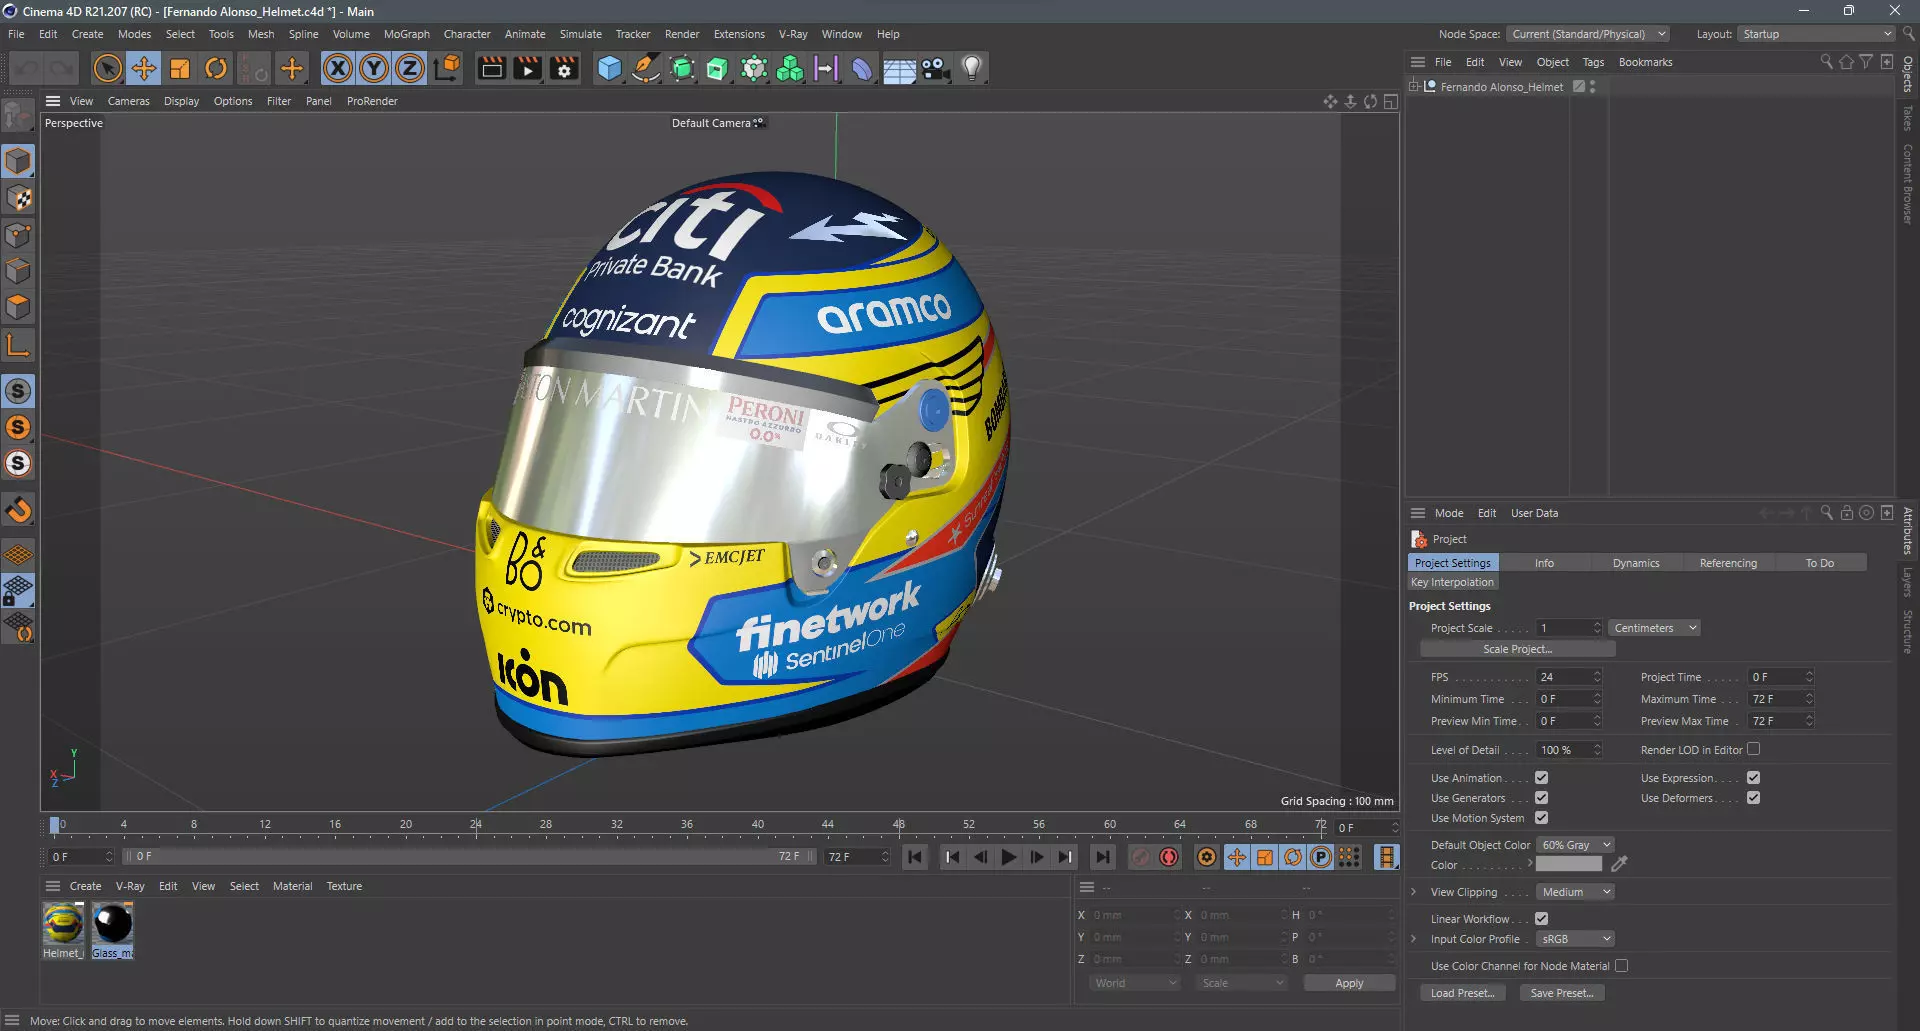
Task: Click Apply coordinates button
Action: pos(1349,983)
